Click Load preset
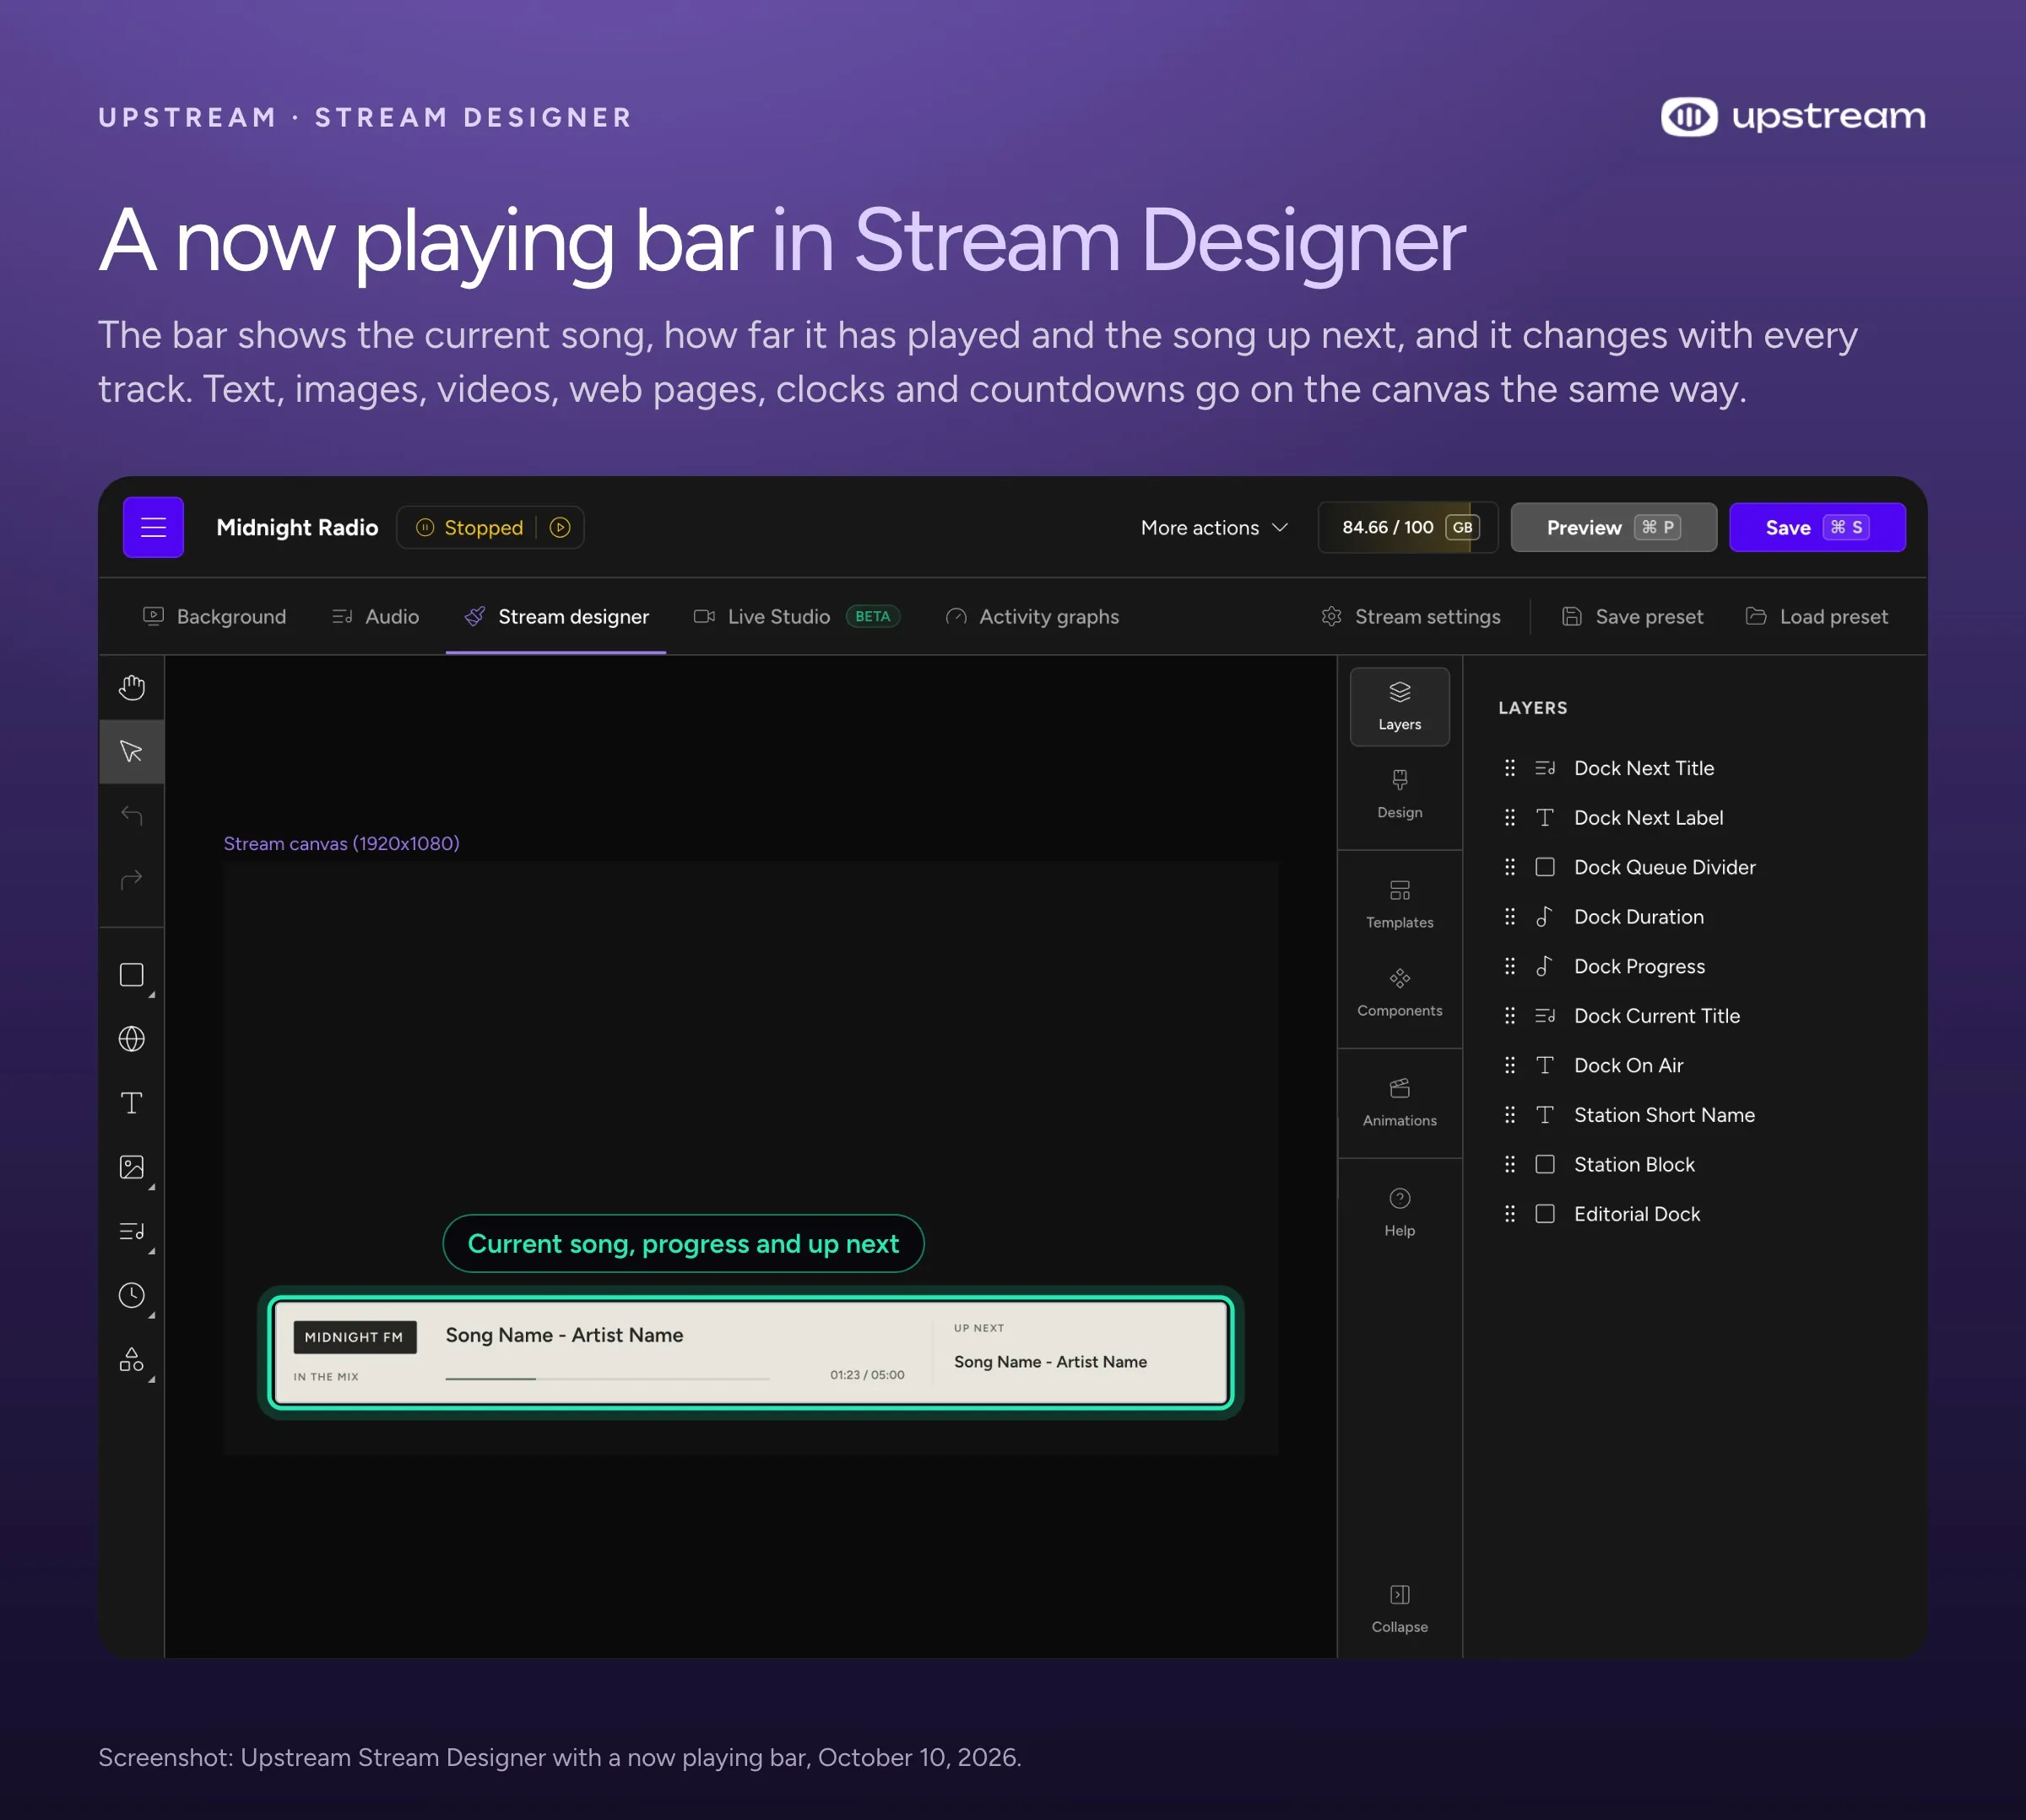The image size is (2026, 1820). (1816, 616)
